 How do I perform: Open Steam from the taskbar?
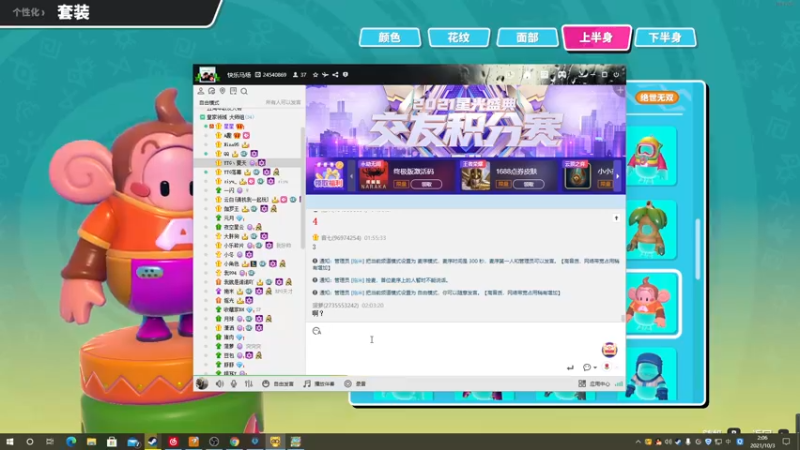pyautogui.click(x=153, y=441)
